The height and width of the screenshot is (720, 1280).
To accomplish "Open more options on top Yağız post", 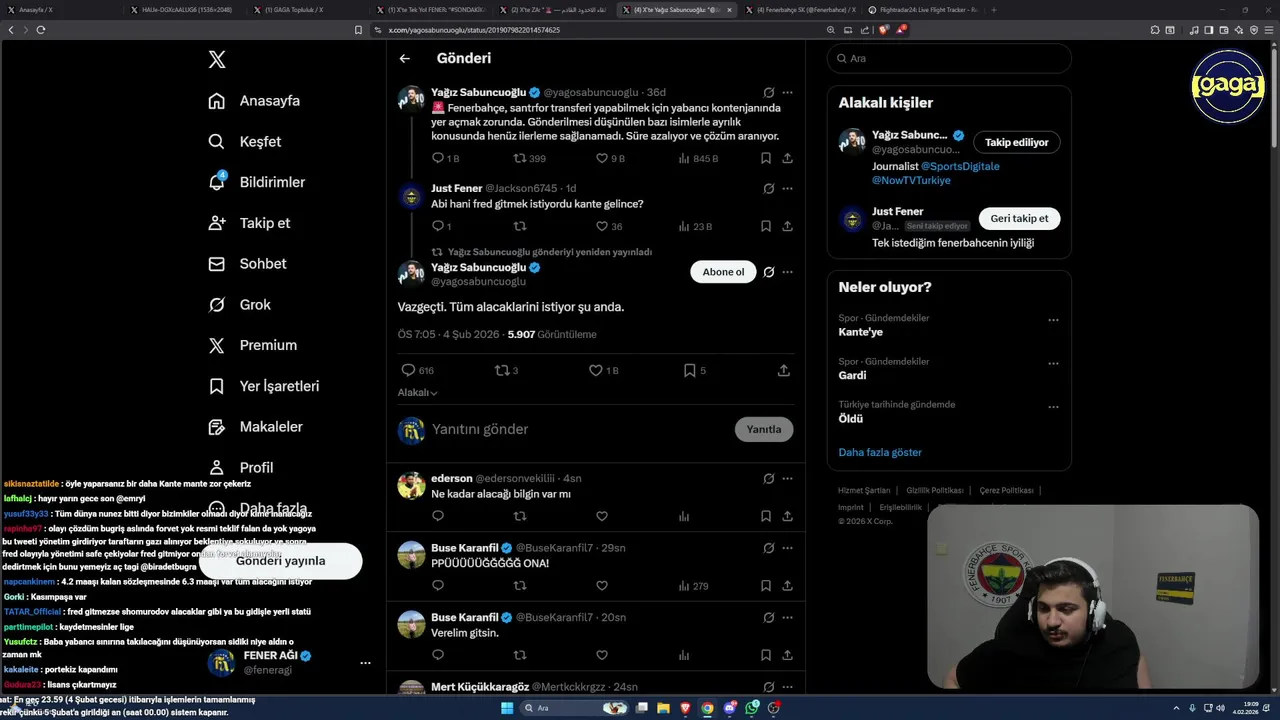I will (x=787, y=92).
